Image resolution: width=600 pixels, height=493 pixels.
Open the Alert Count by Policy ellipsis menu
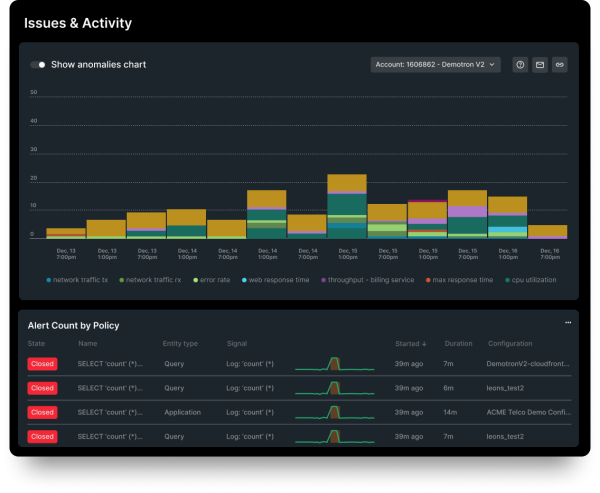coord(568,323)
